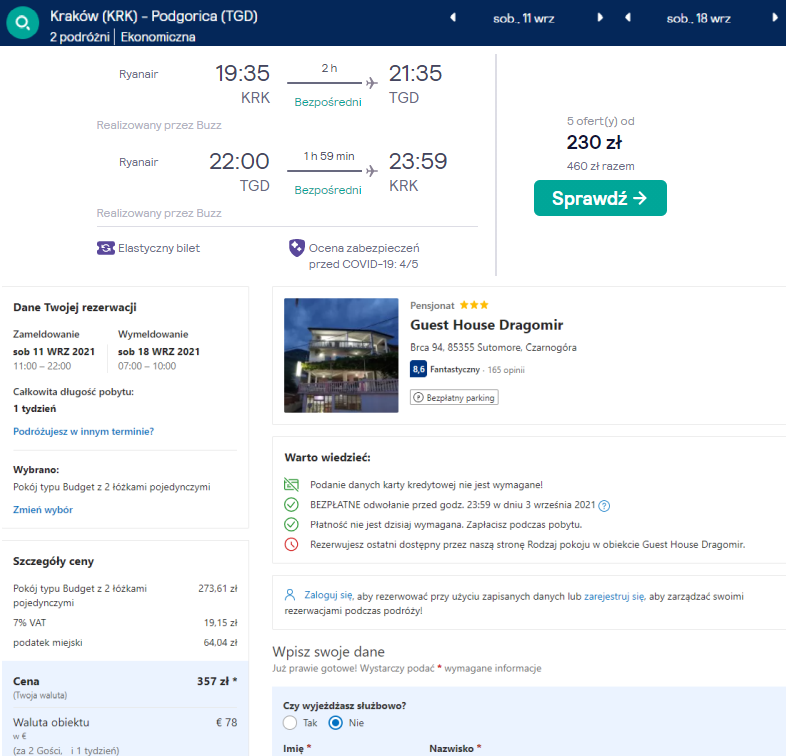Click the podatek miejski 64,04 zł amount
786x756 pixels.
point(221,643)
